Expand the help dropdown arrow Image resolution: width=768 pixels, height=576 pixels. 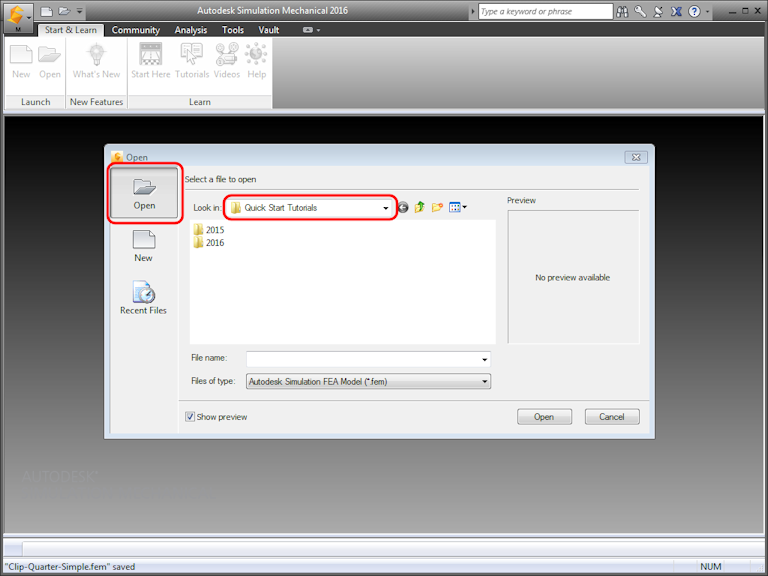pos(707,12)
